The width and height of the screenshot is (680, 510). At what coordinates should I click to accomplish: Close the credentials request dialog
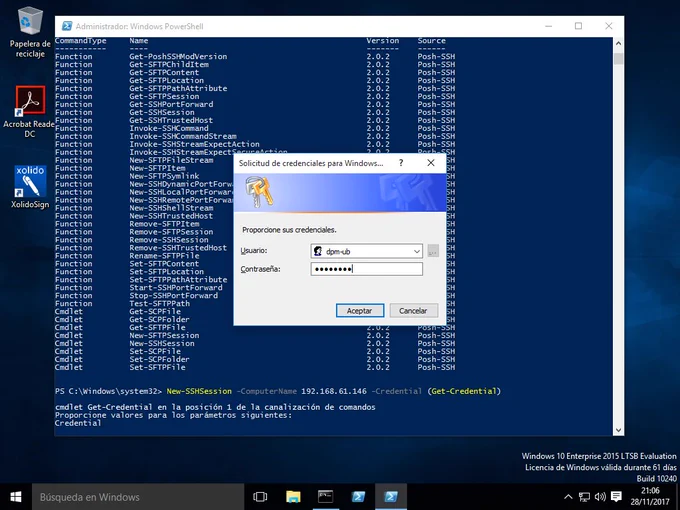pyautogui.click(x=431, y=163)
